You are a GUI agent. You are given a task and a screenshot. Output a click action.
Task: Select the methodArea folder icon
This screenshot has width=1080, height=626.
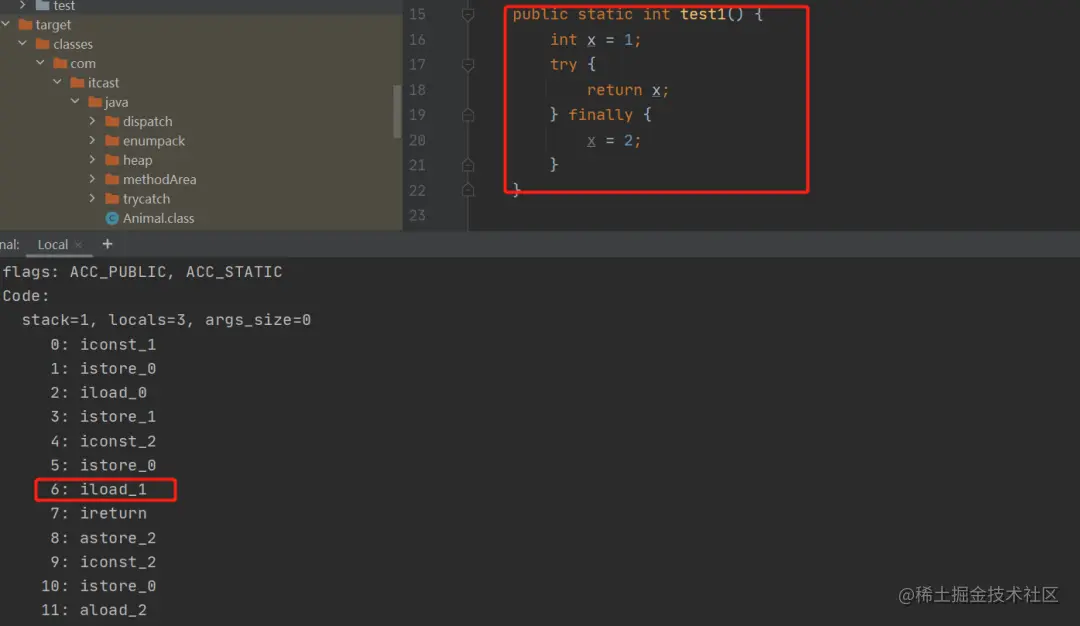tap(112, 179)
